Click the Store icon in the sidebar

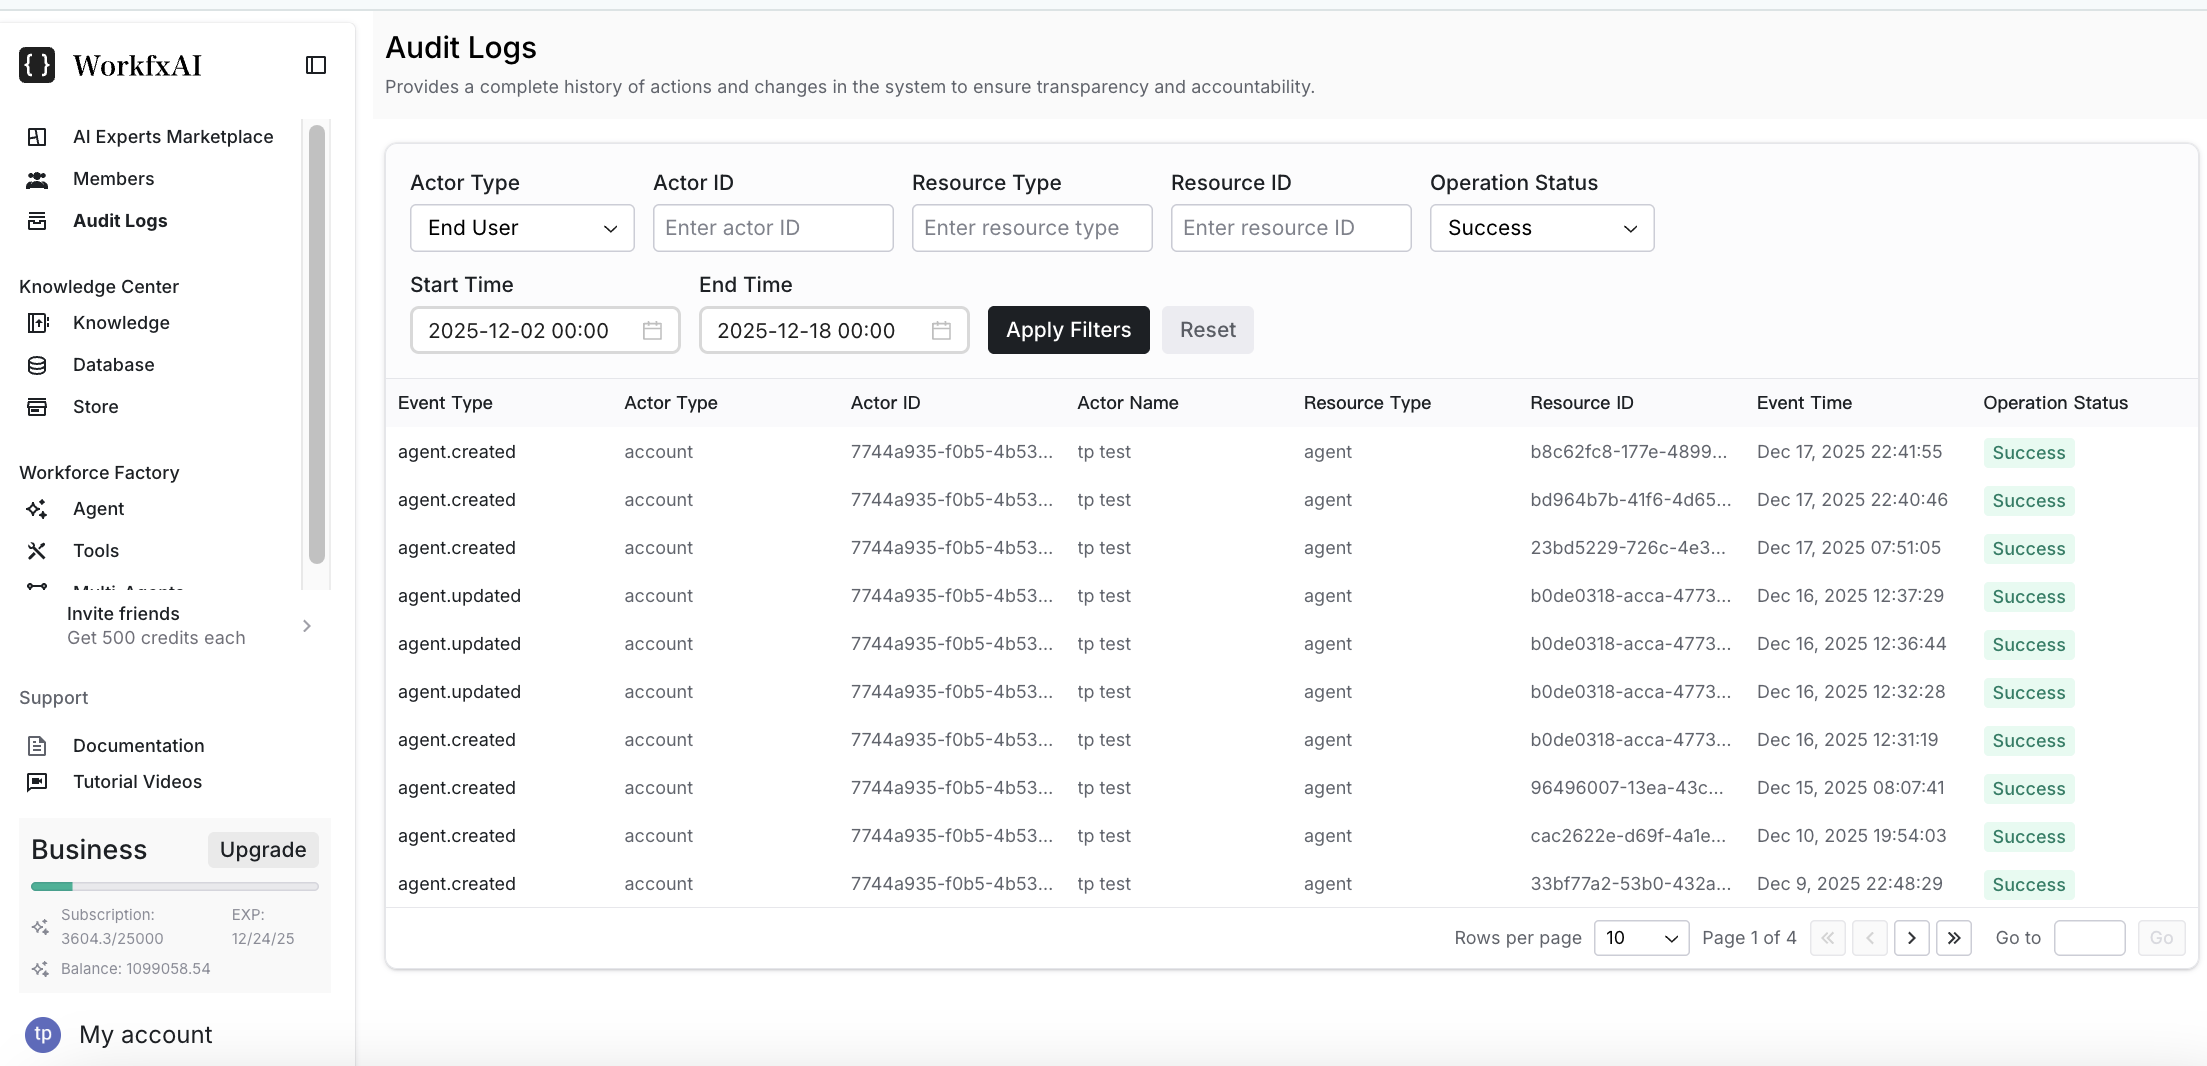[37, 407]
